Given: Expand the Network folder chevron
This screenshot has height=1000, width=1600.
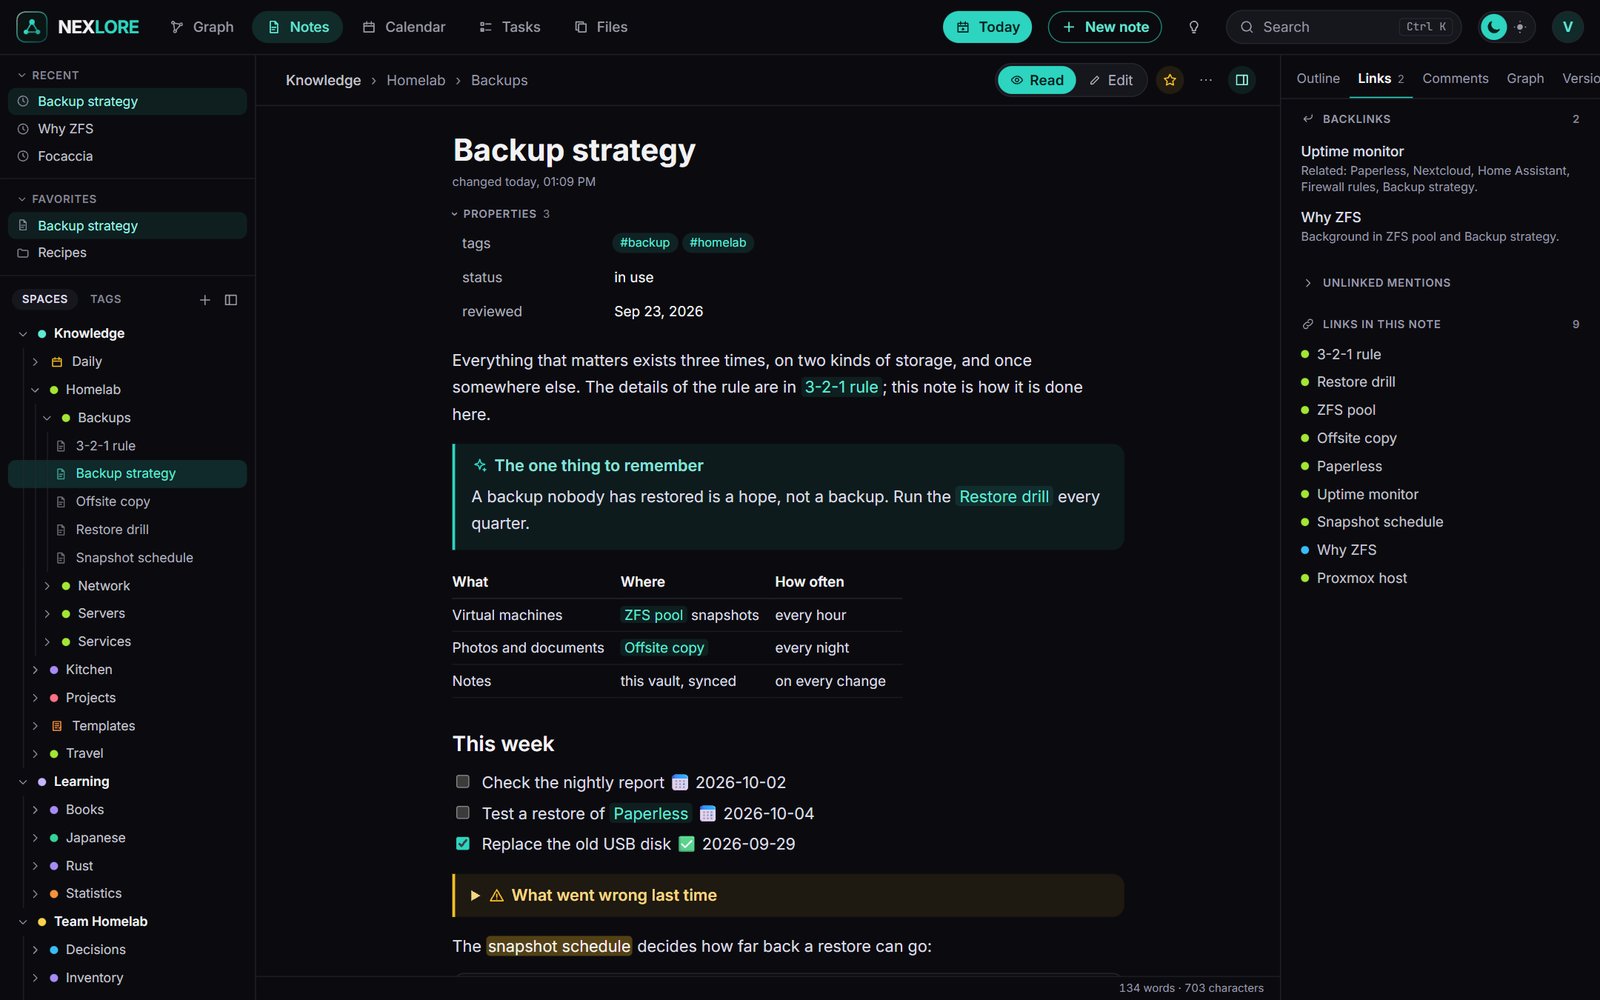Looking at the screenshot, I should click(47, 586).
